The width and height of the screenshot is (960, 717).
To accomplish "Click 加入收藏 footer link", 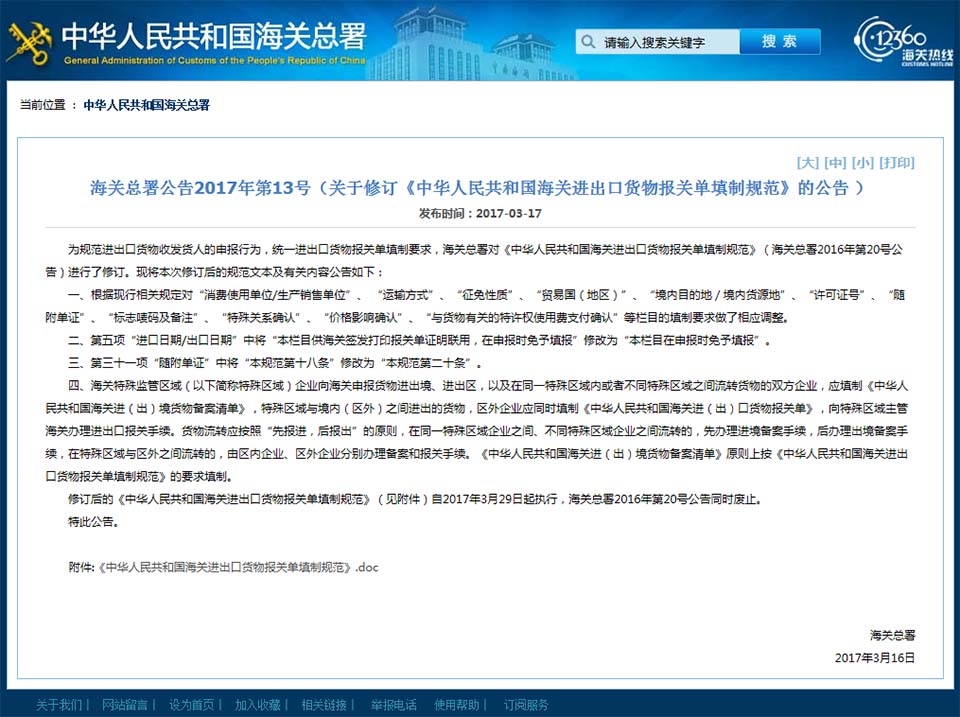I will tap(258, 705).
